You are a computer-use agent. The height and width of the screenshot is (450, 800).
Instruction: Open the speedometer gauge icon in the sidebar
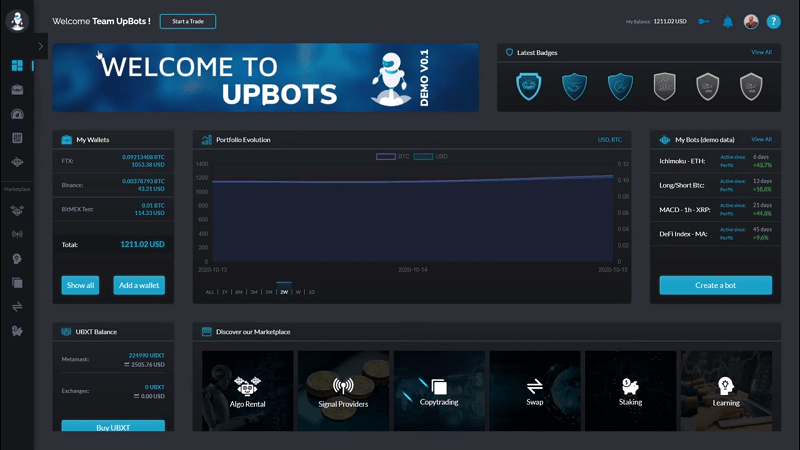point(17,114)
